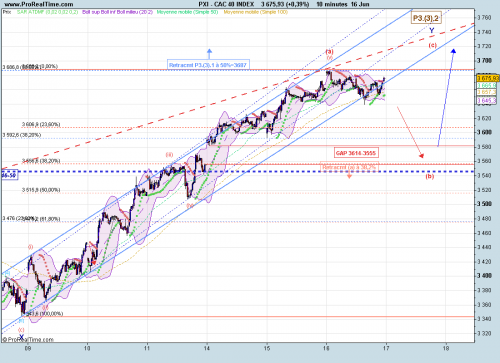The image size is (500, 363).
Task: Click the green 3 665,9 price tag
Action: click(x=487, y=85)
